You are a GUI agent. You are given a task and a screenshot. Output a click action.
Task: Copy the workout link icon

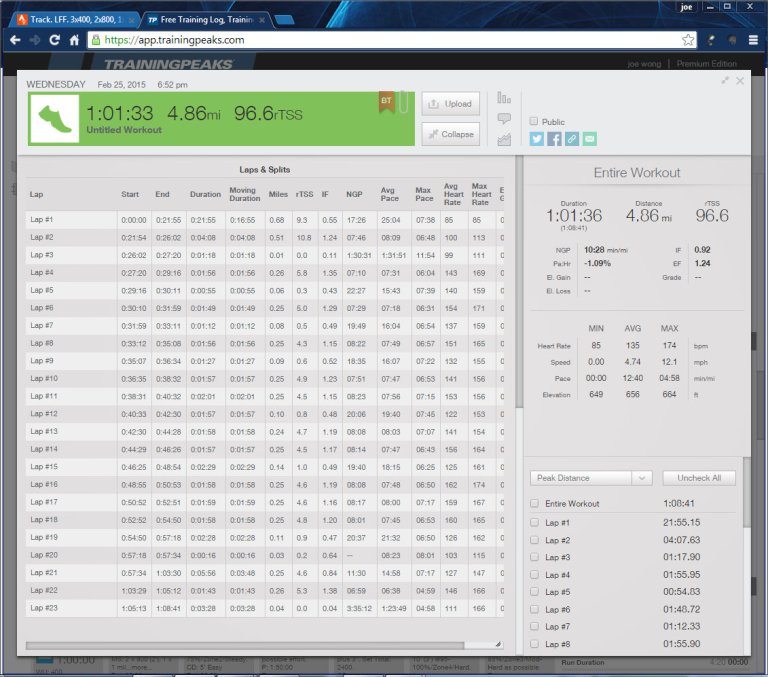pos(572,139)
